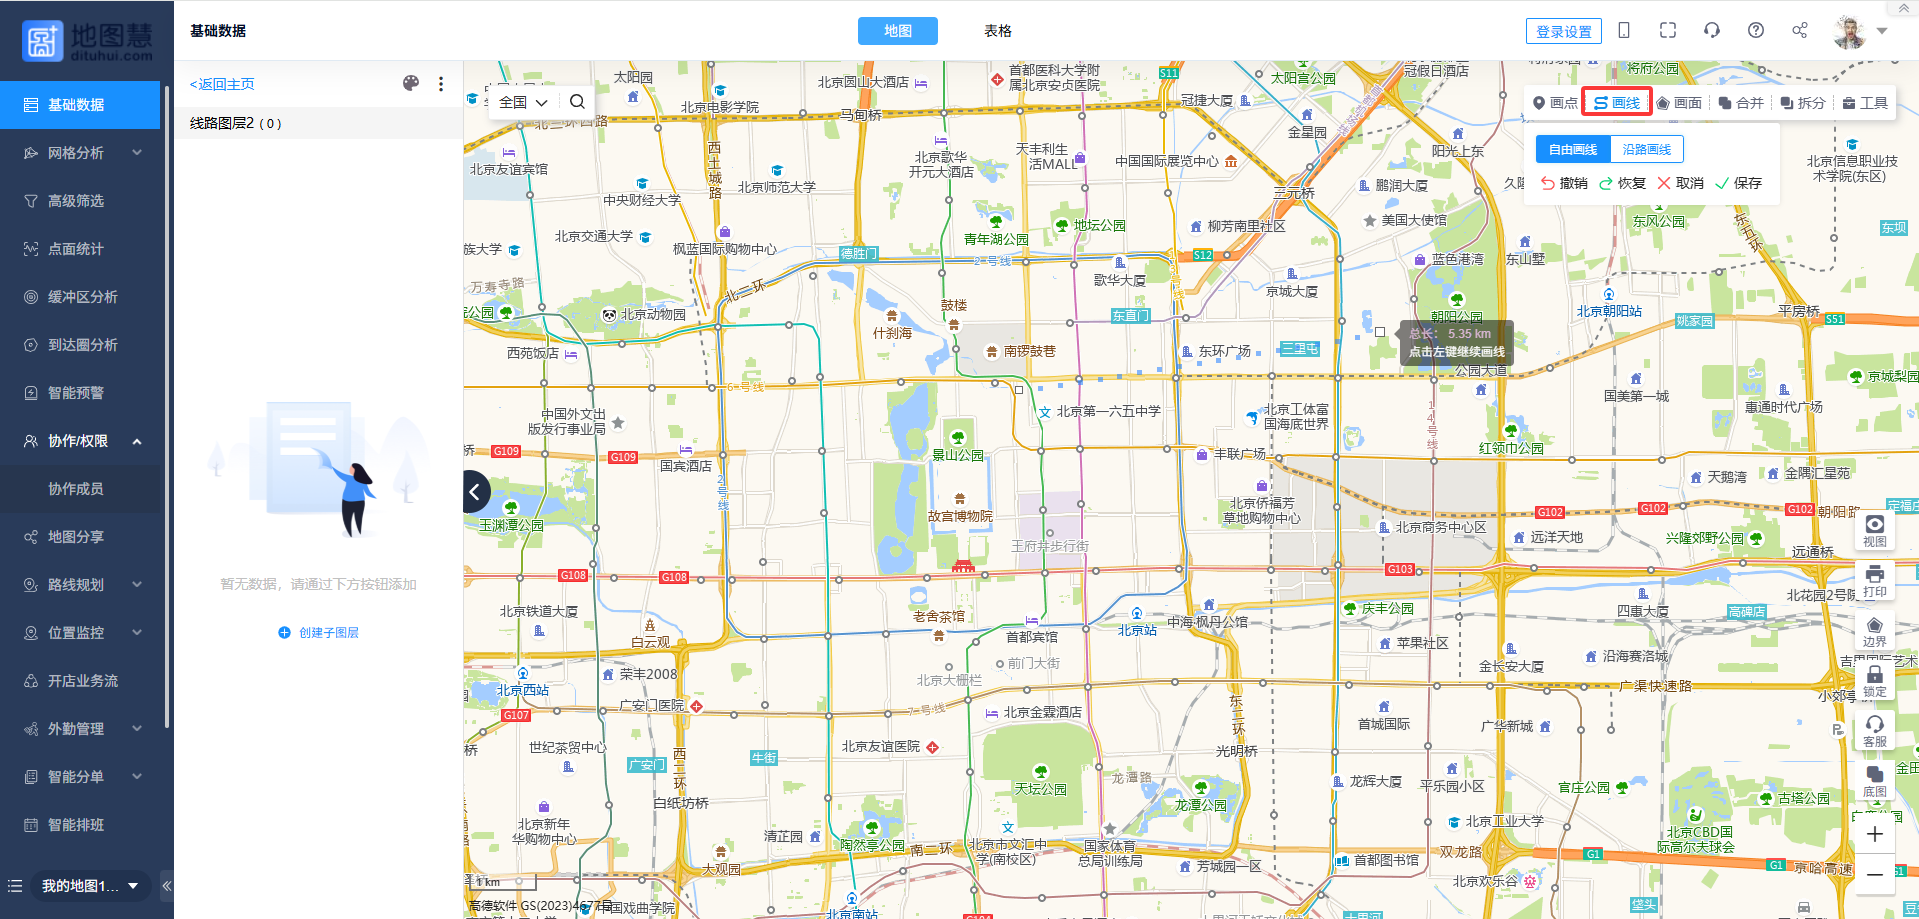
Task: Select the 画点 draw point tool
Action: pyautogui.click(x=1554, y=103)
